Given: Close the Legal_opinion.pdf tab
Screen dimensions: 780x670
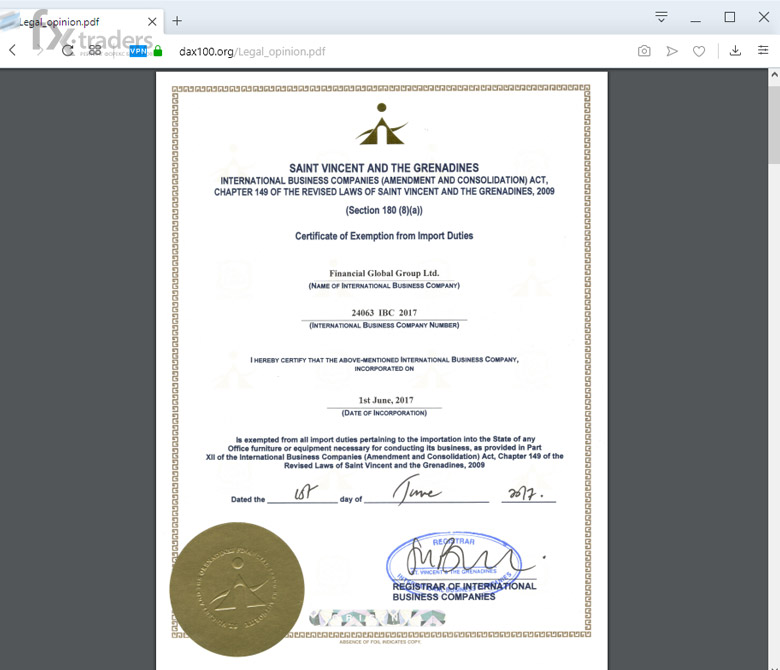Looking at the screenshot, I should tap(152, 22).
